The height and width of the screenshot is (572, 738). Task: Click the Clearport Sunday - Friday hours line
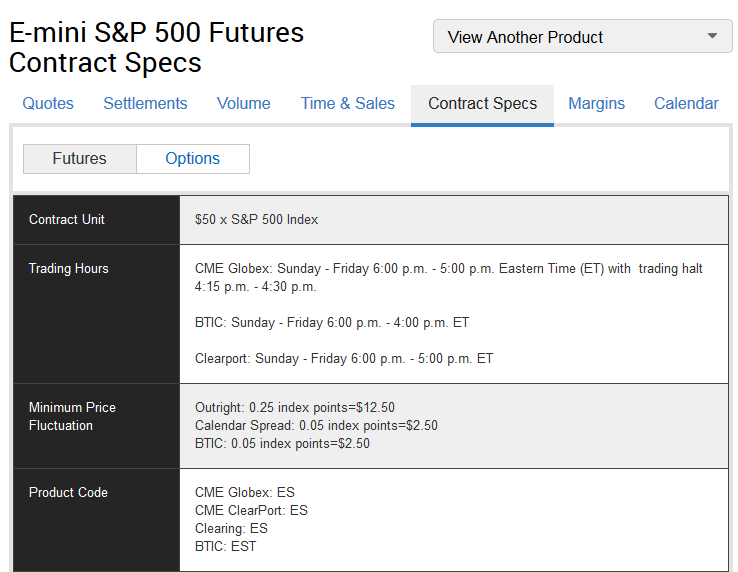[x=344, y=359]
